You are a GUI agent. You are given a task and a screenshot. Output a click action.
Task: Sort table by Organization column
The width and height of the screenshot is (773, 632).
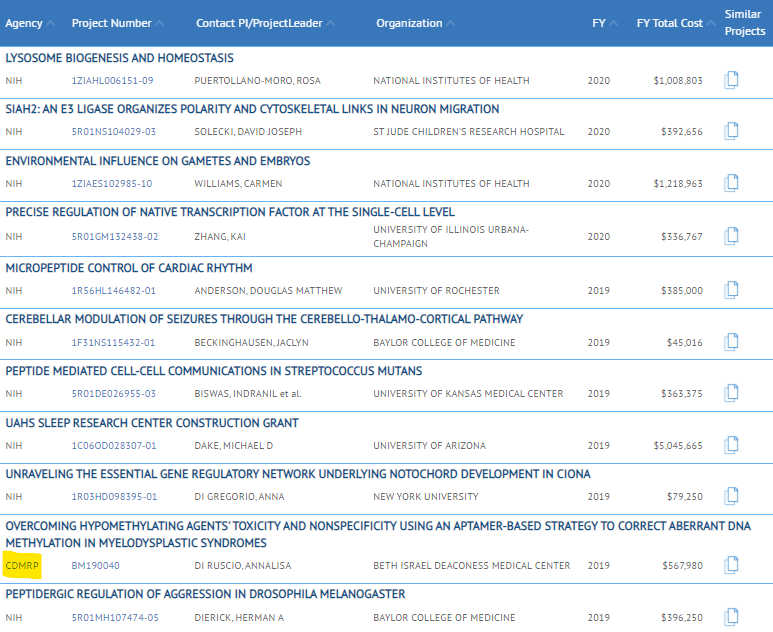415,23
